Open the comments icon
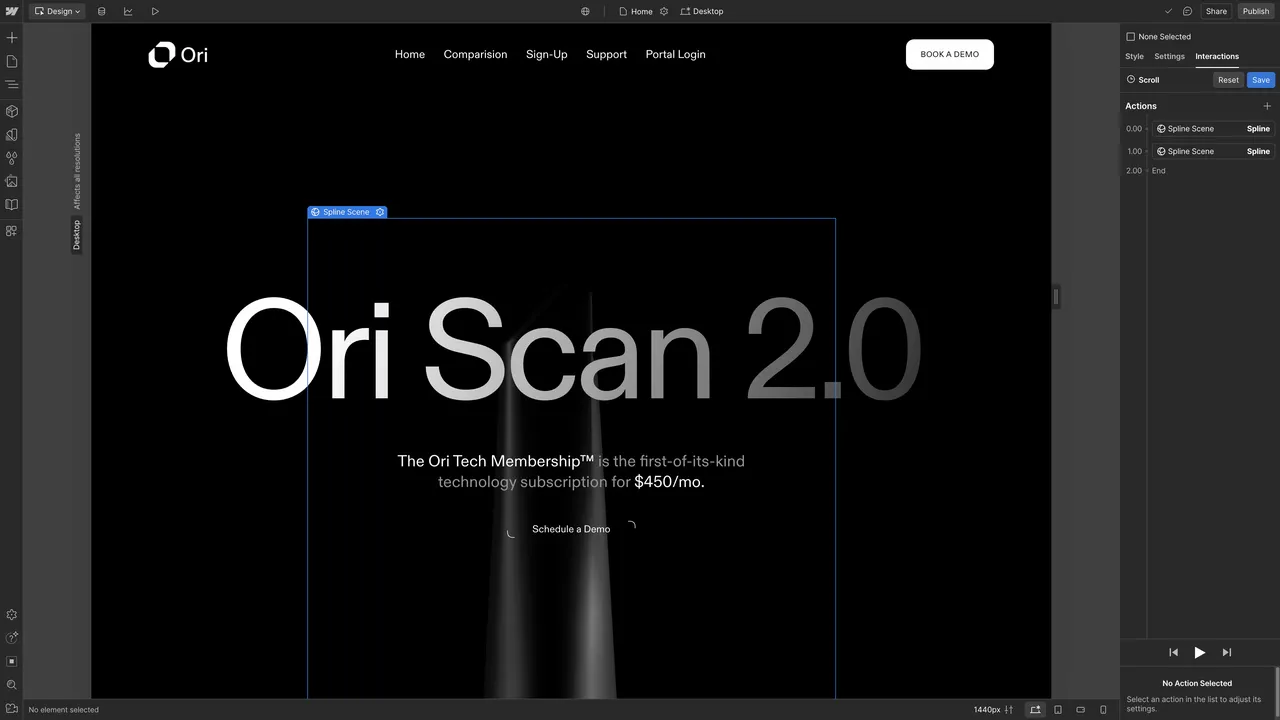The height and width of the screenshot is (720, 1280). (x=1187, y=11)
